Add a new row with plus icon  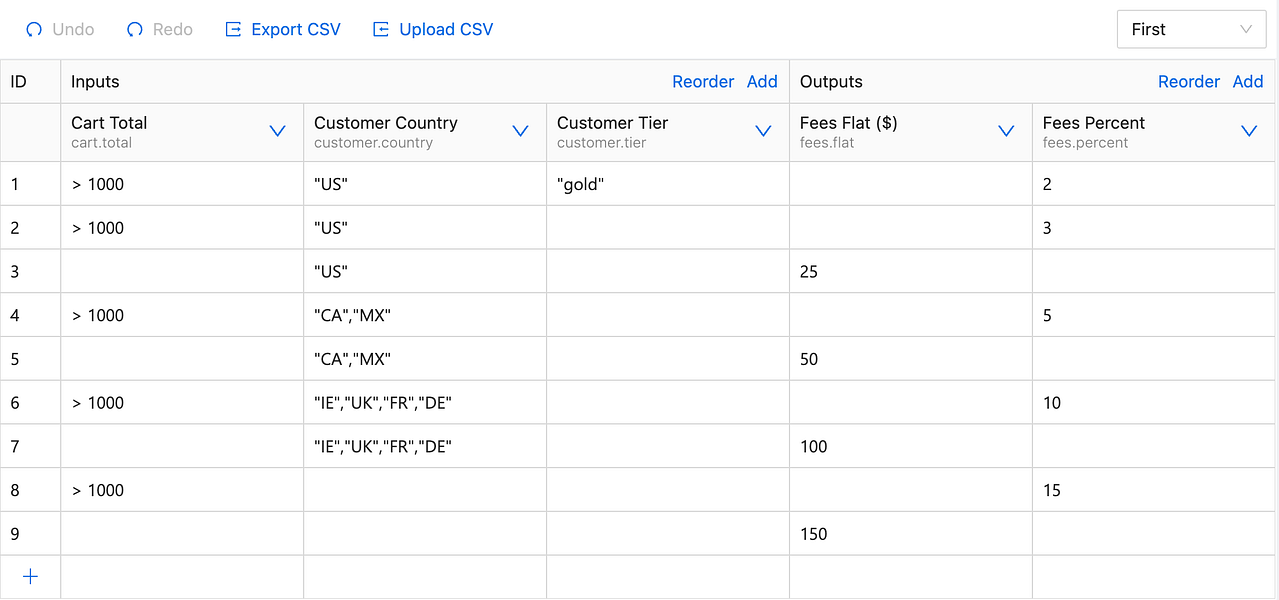(30, 577)
